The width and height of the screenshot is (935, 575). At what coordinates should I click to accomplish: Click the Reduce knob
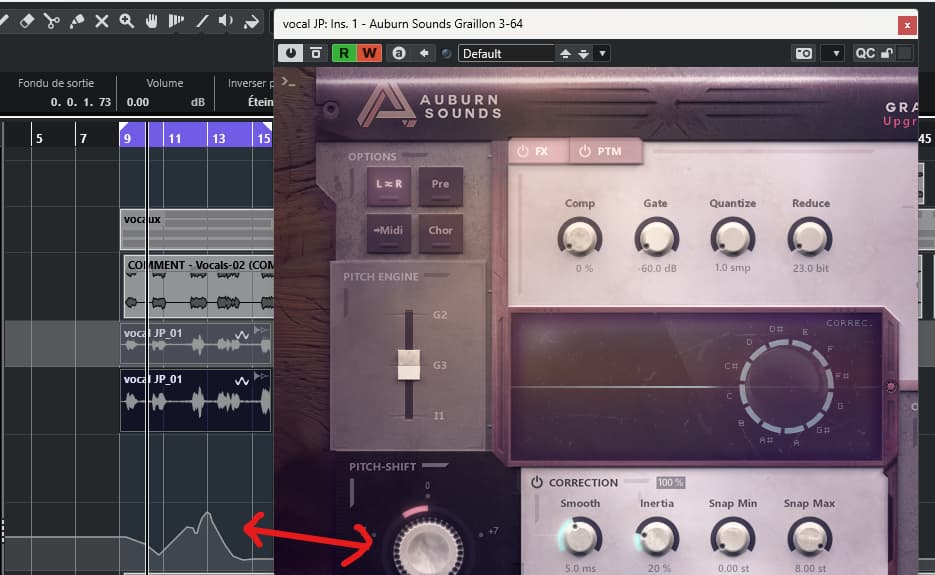point(810,238)
